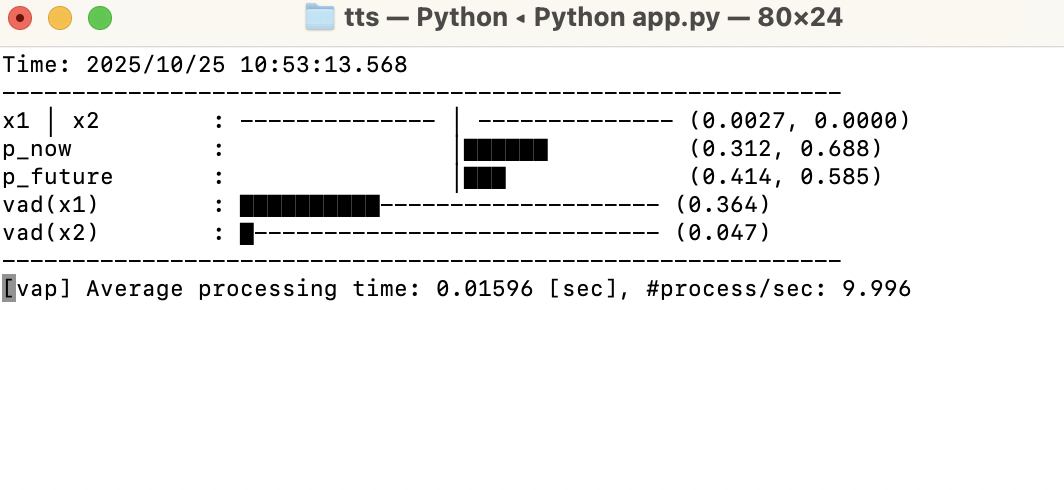Click the filled p_now bar

tap(506, 150)
